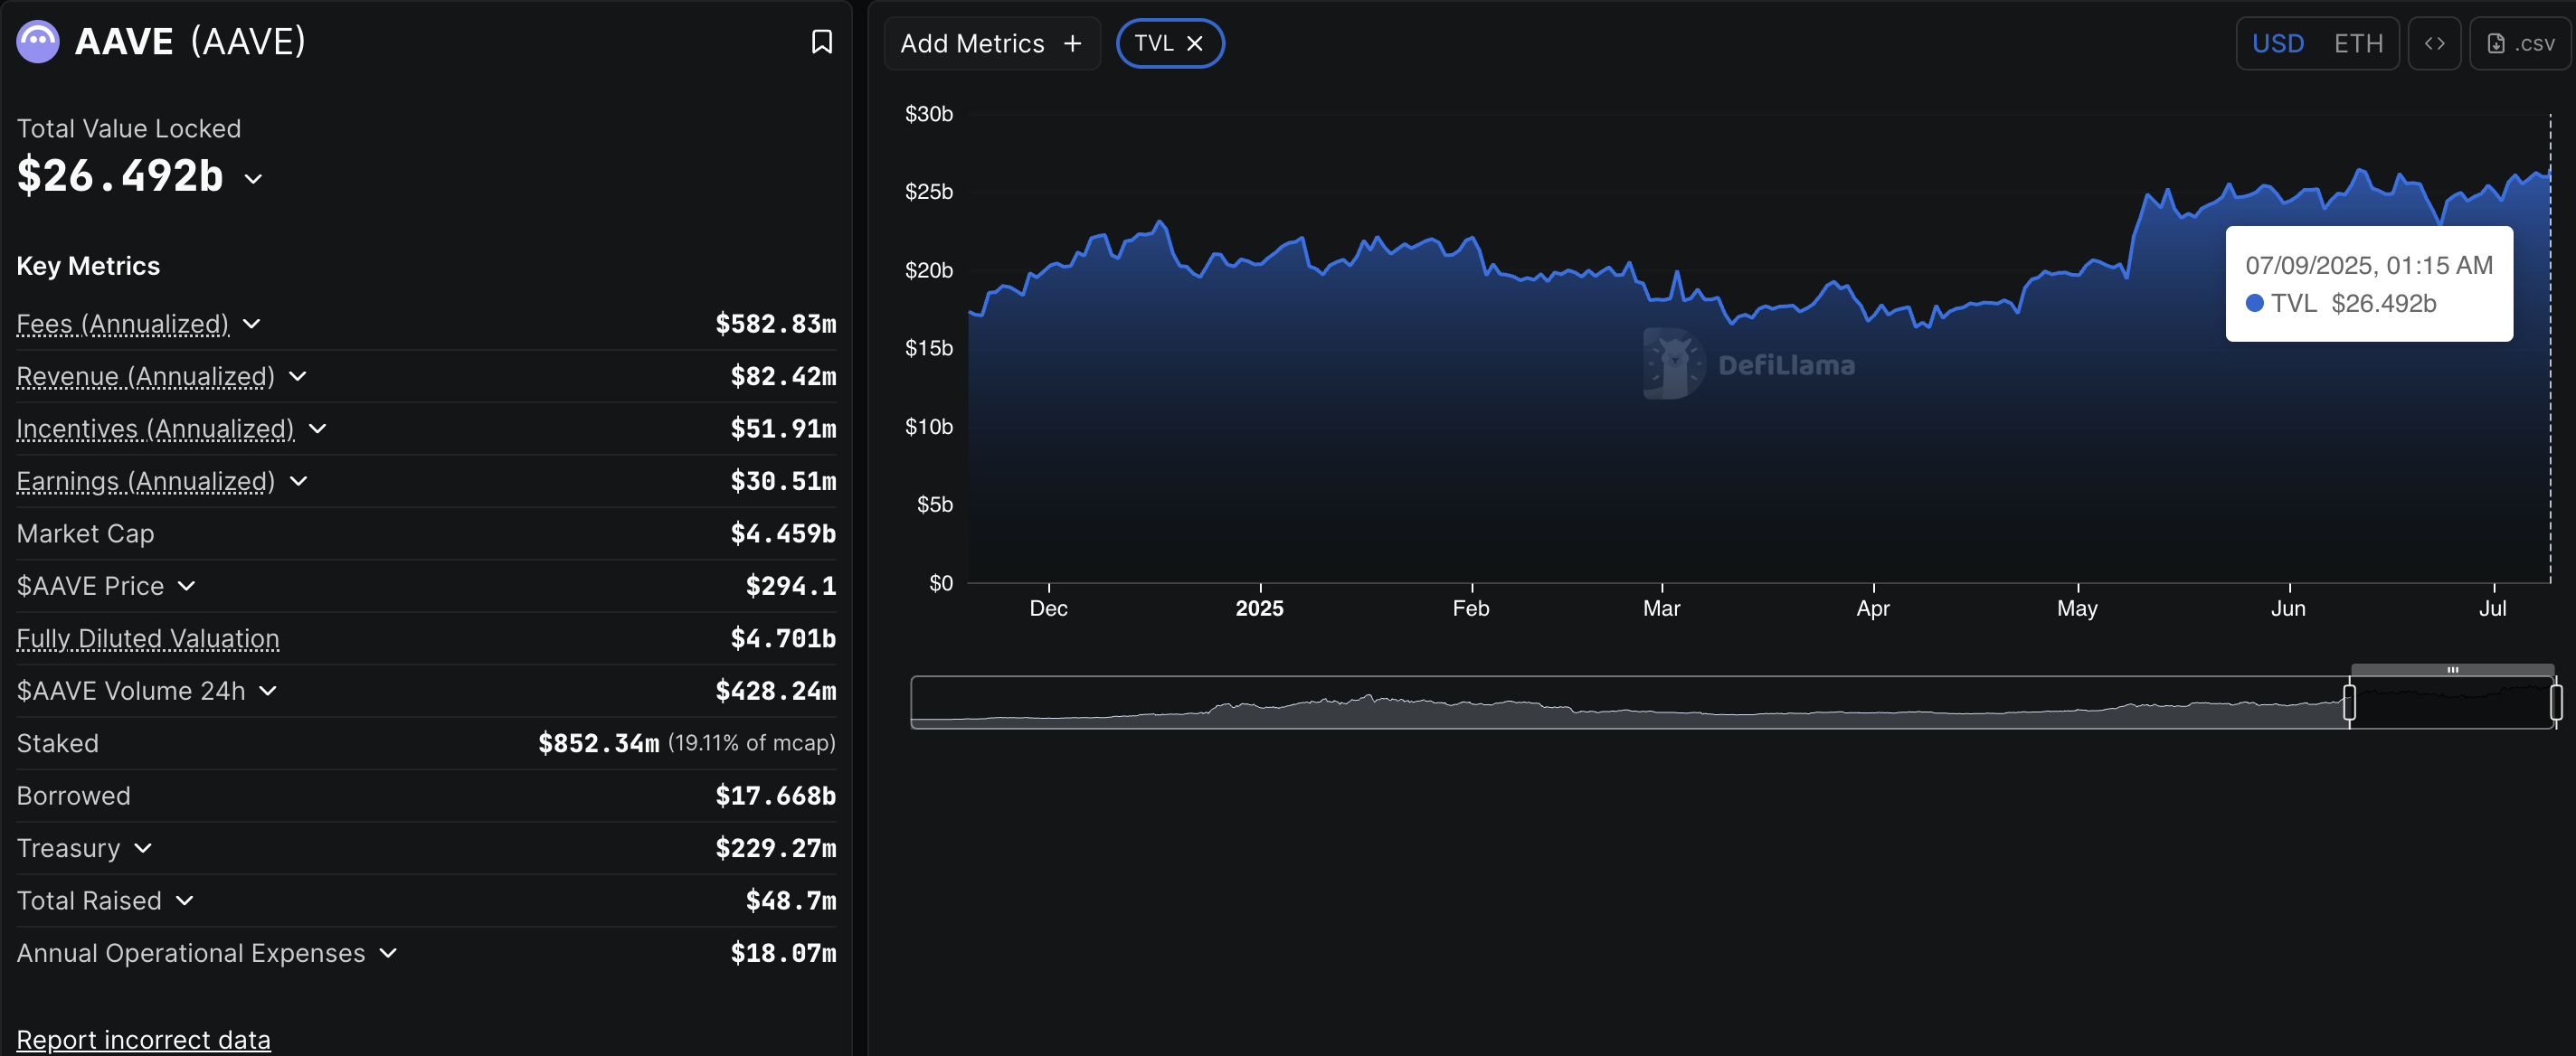Open the embed code icon

pyautogui.click(x=2434, y=44)
